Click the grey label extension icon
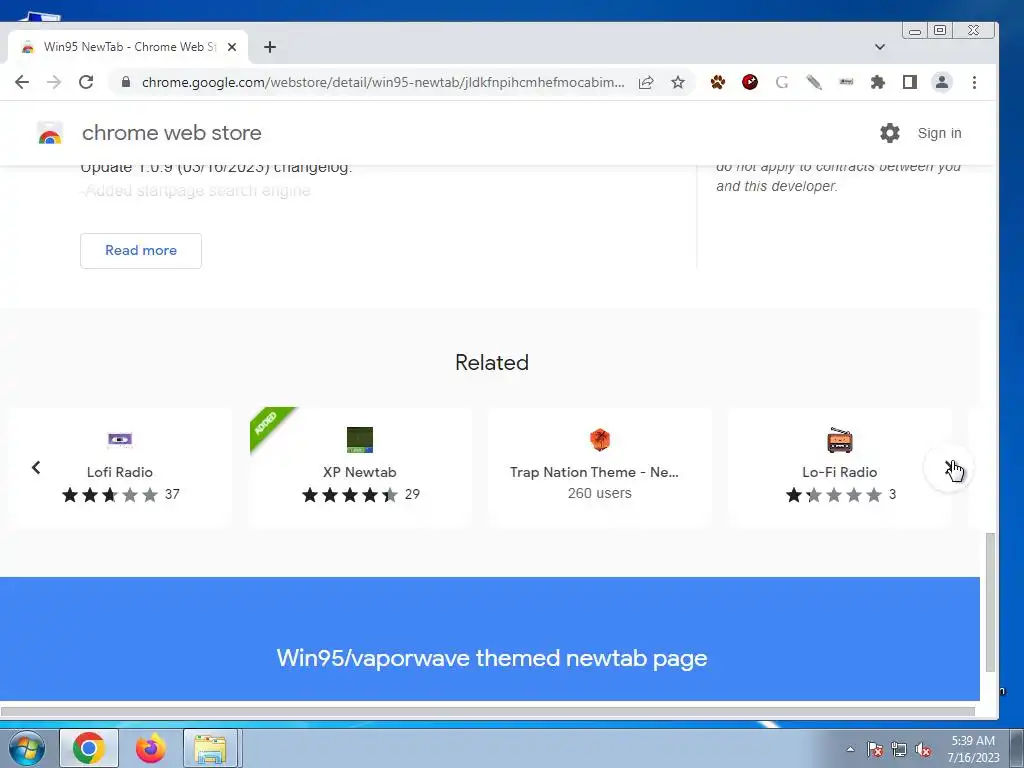The height and width of the screenshot is (768, 1024). (846, 82)
